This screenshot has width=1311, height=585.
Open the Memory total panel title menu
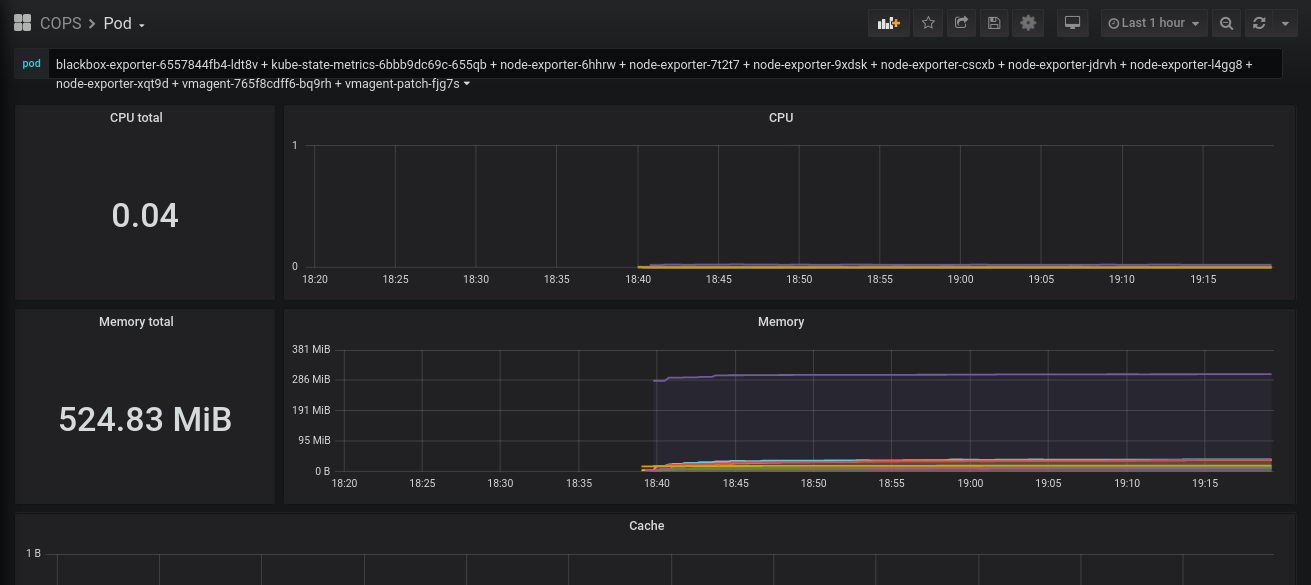(136, 322)
